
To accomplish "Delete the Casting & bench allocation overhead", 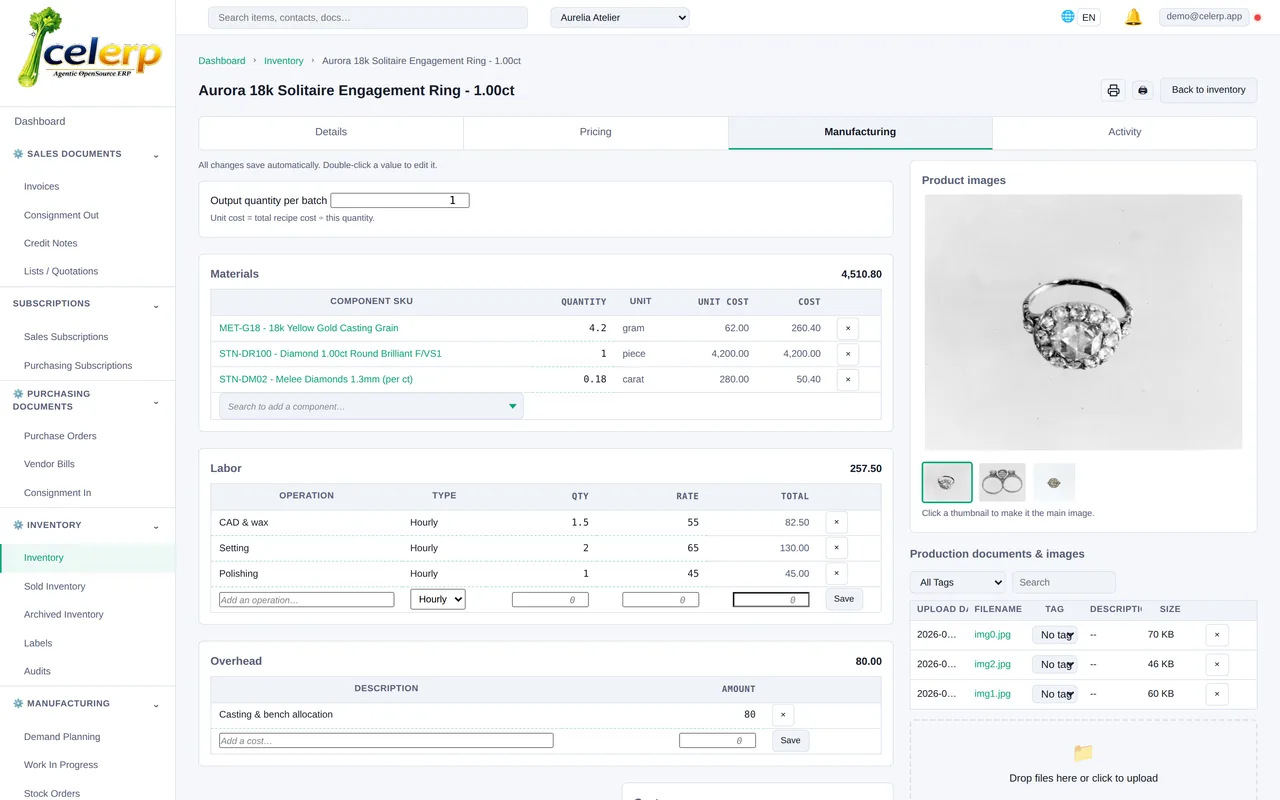I will 783,715.
